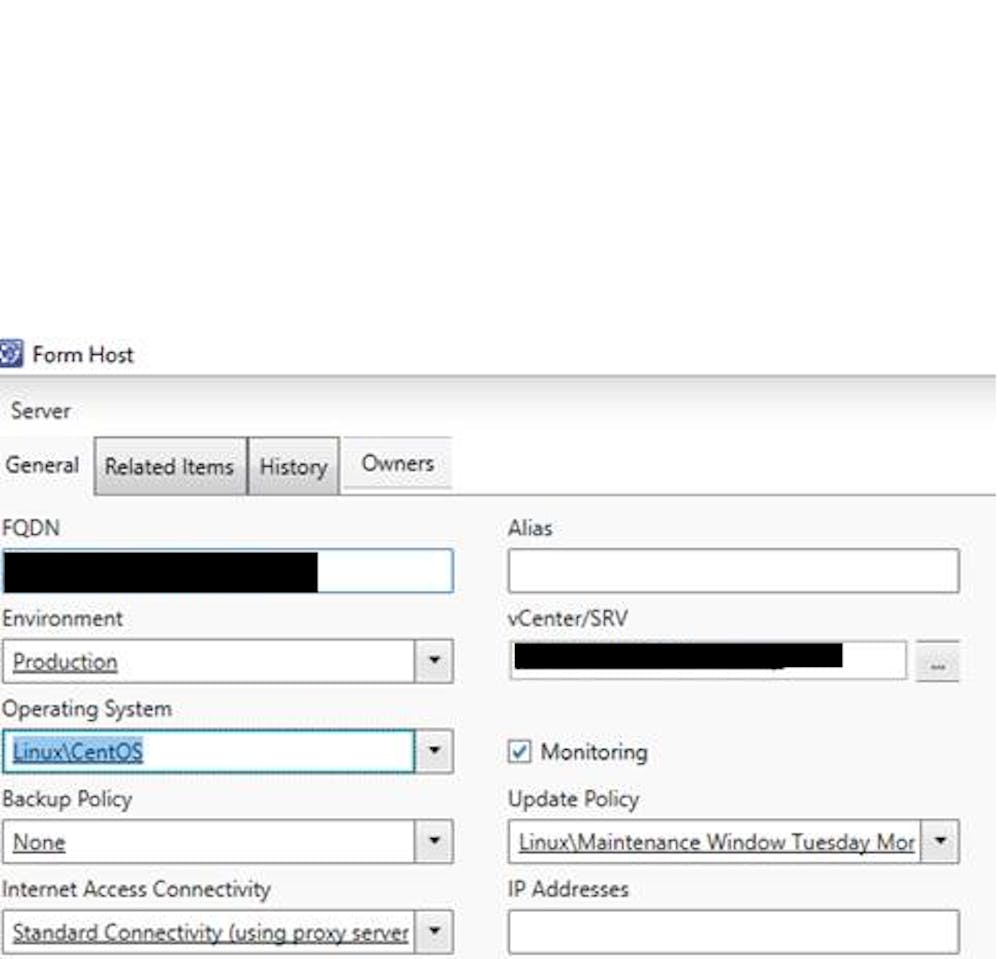The width and height of the screenshot is (1000, 959).
Task: Expand the Operating System dropdown
Action: (x=435, y=752)
